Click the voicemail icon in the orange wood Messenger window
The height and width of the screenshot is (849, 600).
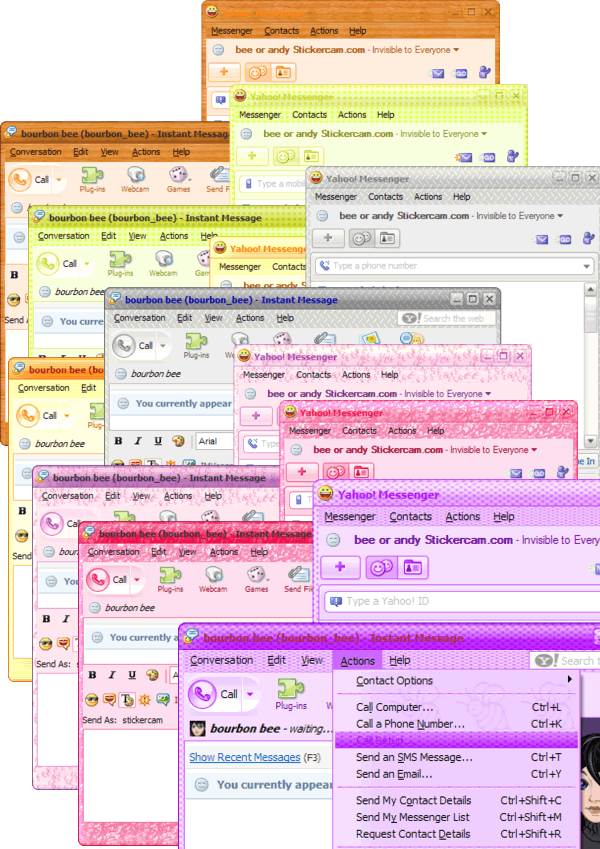click(x=460, y=74)
